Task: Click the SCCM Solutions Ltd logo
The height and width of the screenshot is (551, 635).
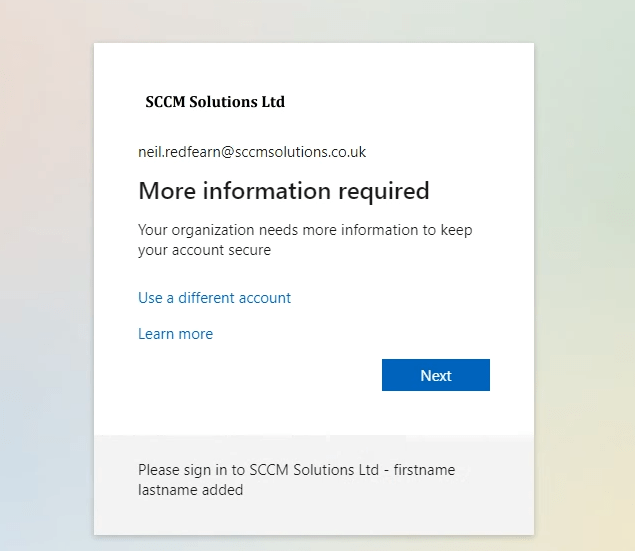Action: click(x=215, y=102)
